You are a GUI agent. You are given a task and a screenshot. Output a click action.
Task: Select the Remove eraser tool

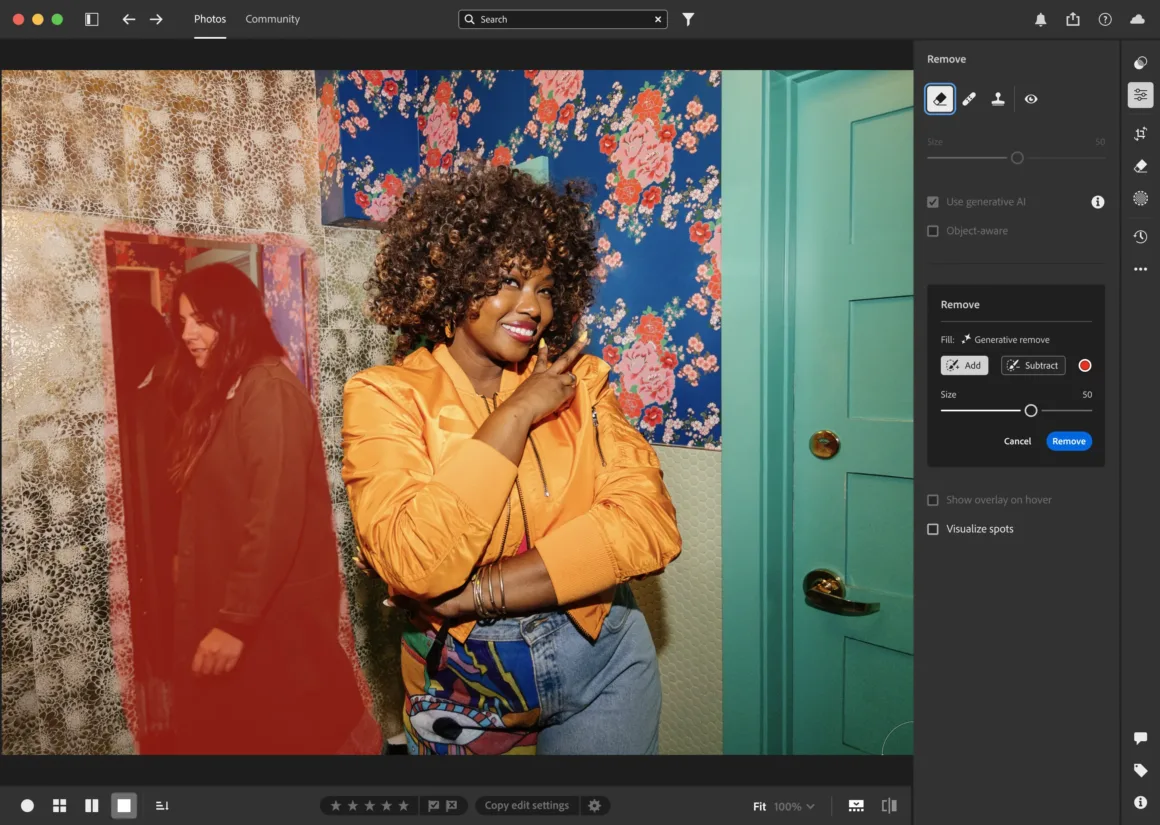click(x=940, y=98)
